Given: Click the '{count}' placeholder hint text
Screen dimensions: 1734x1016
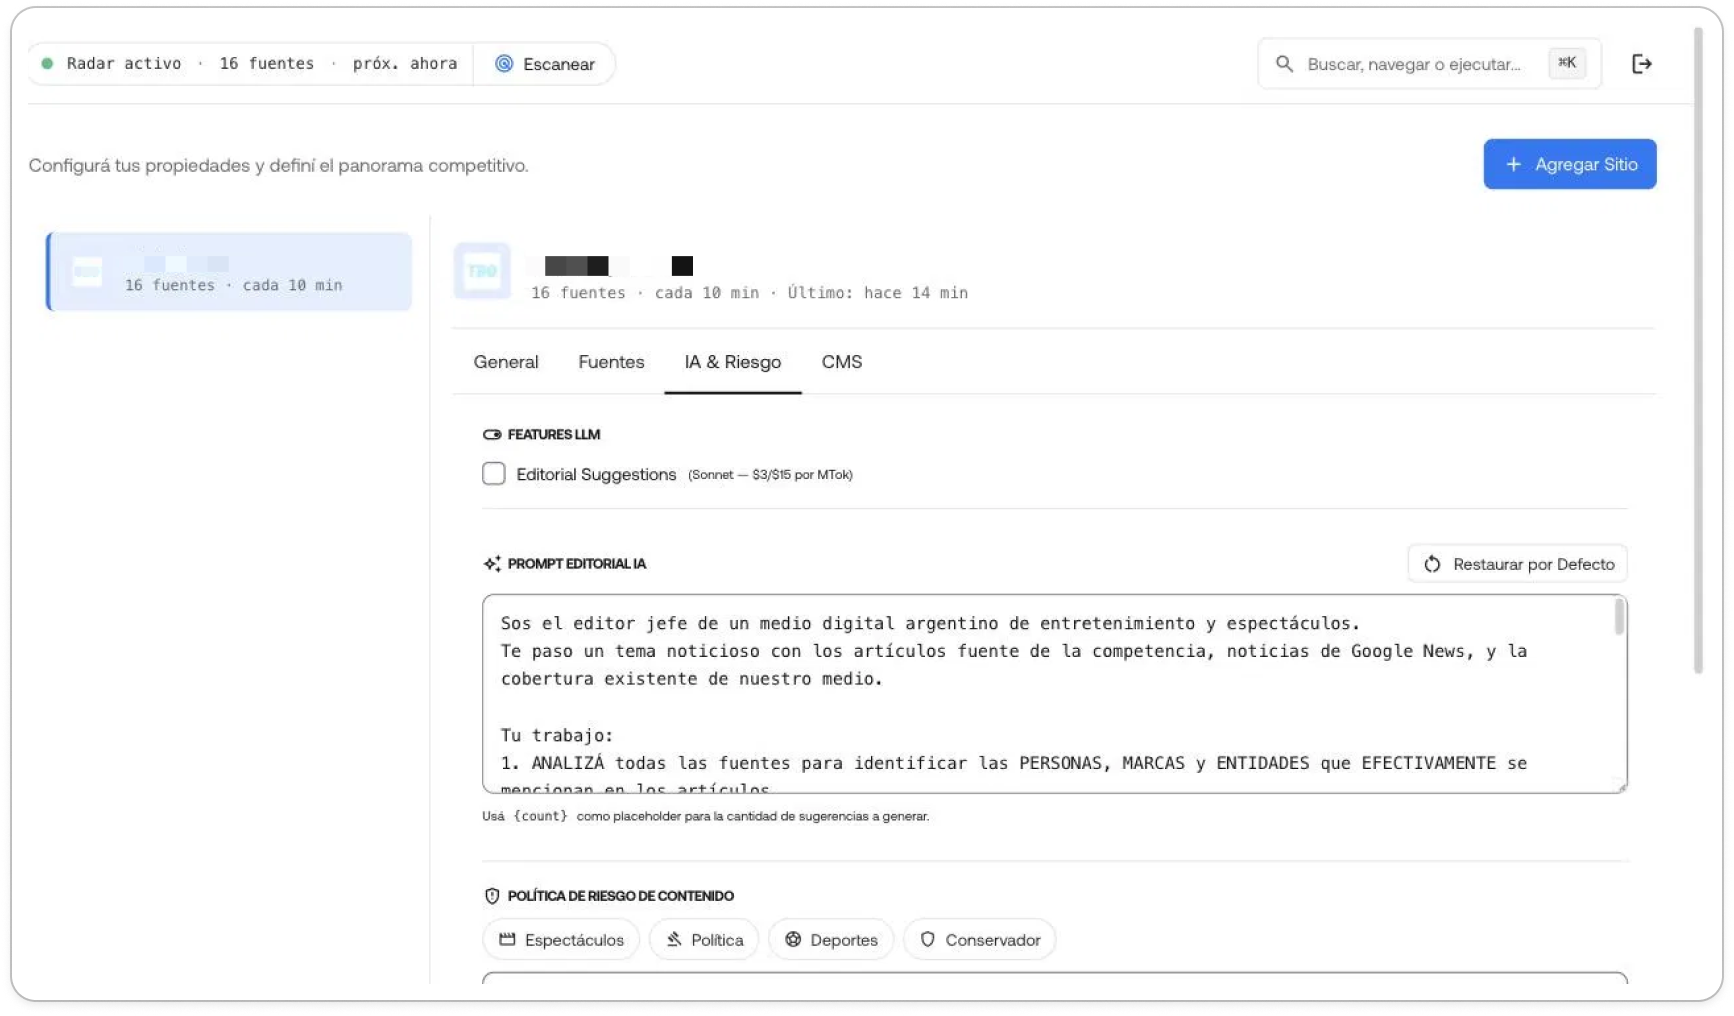Looking at the screenshot, I should [540, 816].
